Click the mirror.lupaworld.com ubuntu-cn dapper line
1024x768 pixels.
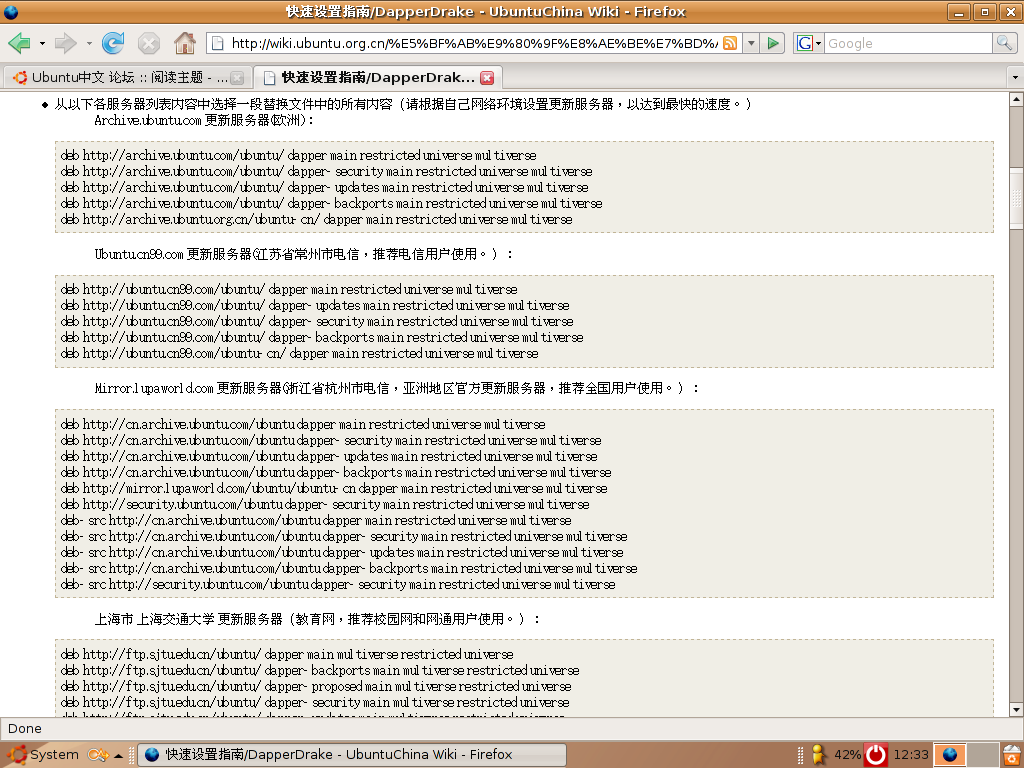pos(334,488)
